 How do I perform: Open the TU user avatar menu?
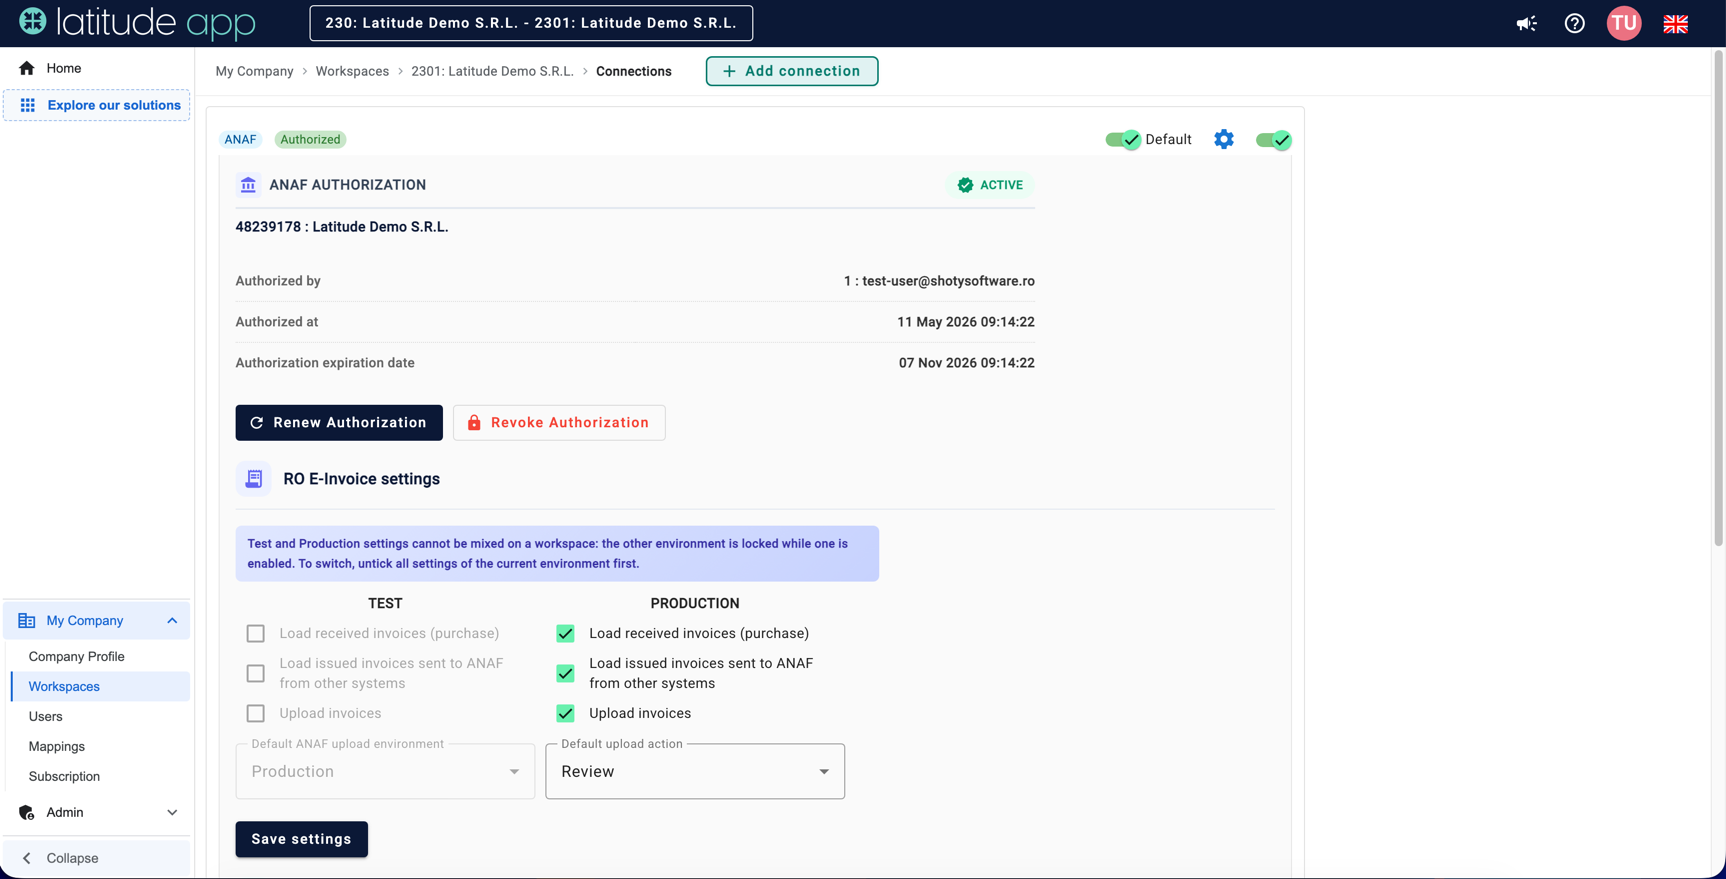coord(1624,23)
